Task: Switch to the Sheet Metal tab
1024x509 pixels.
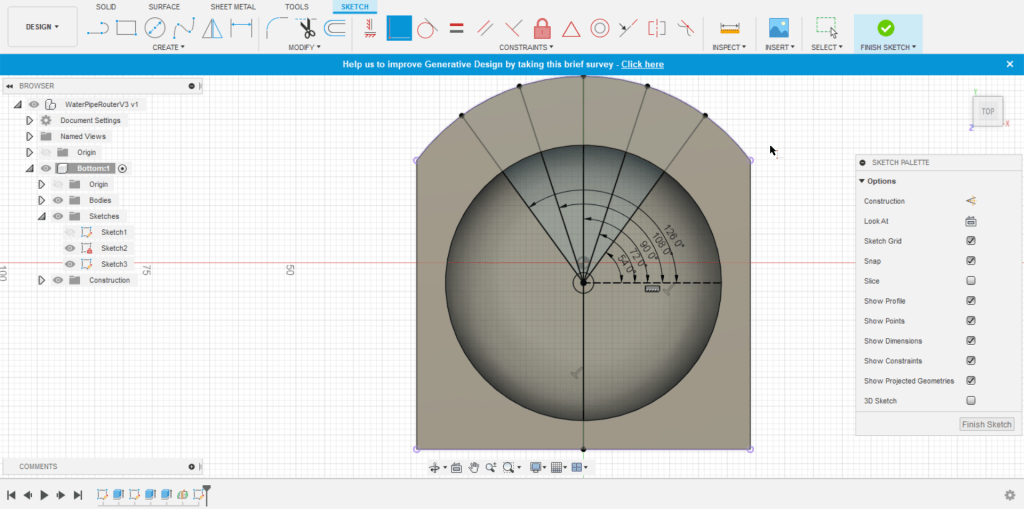Action: 232,7
